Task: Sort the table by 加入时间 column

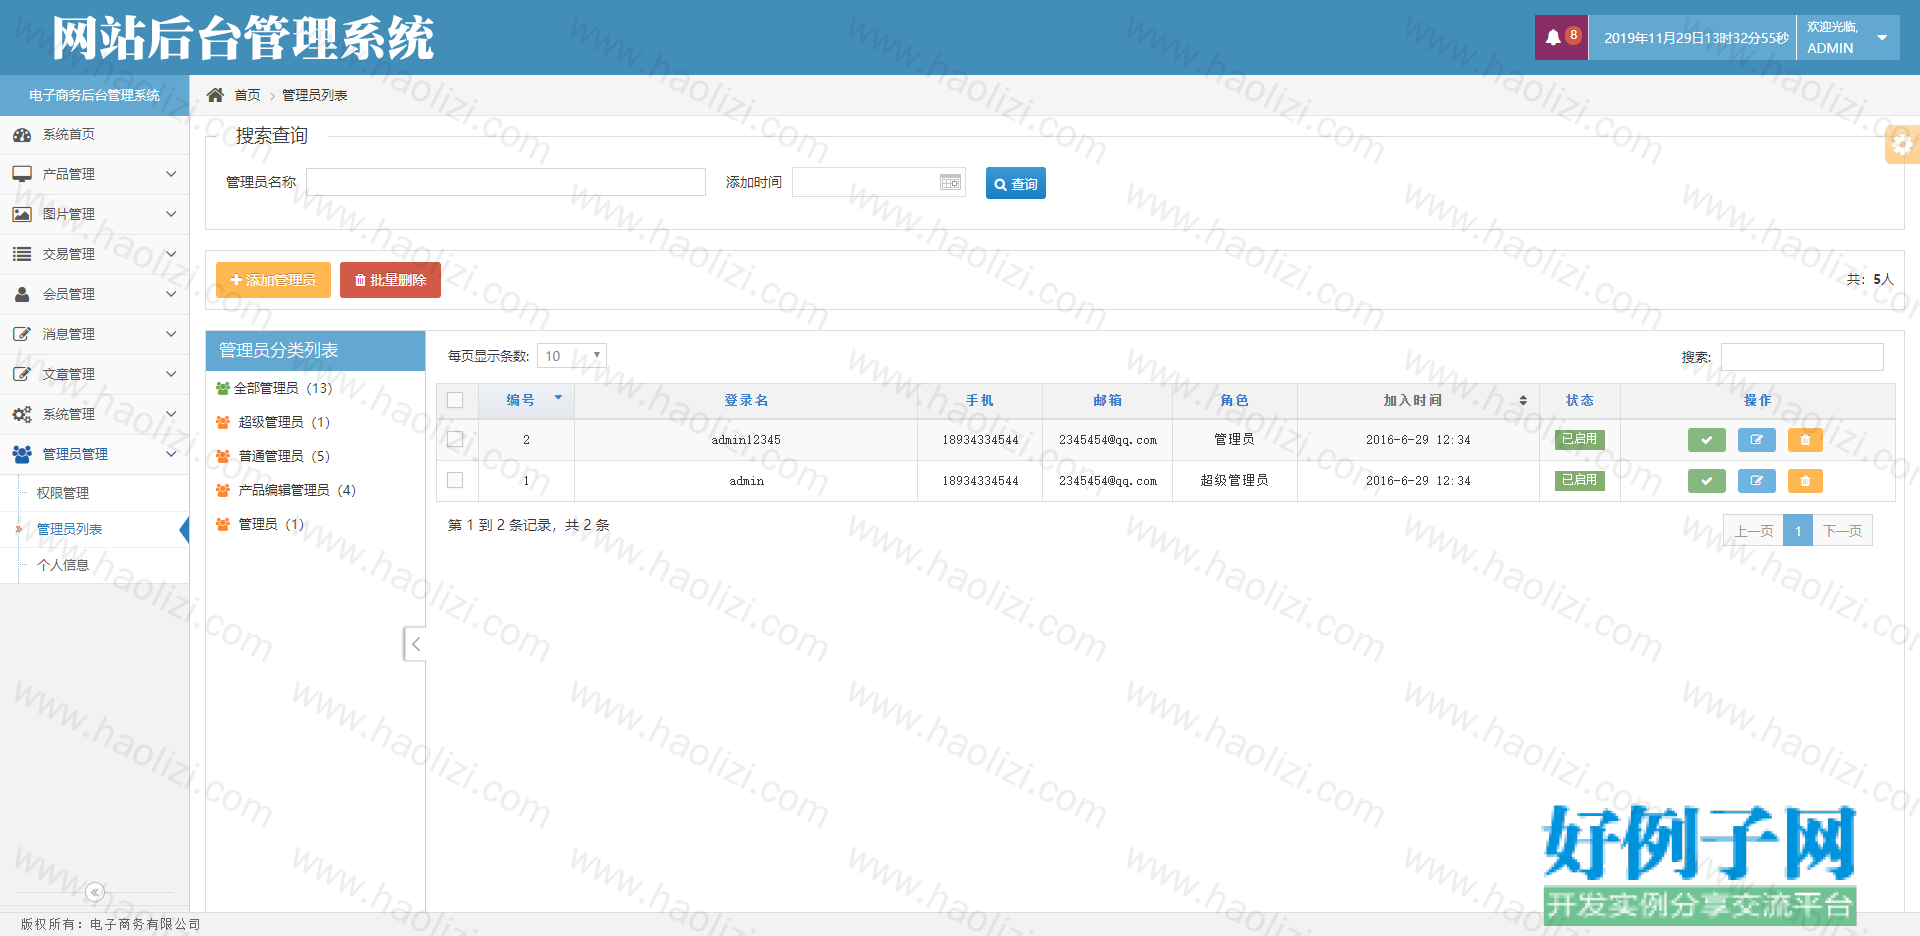Action: pyautogui.click(x=1418, y=400)
